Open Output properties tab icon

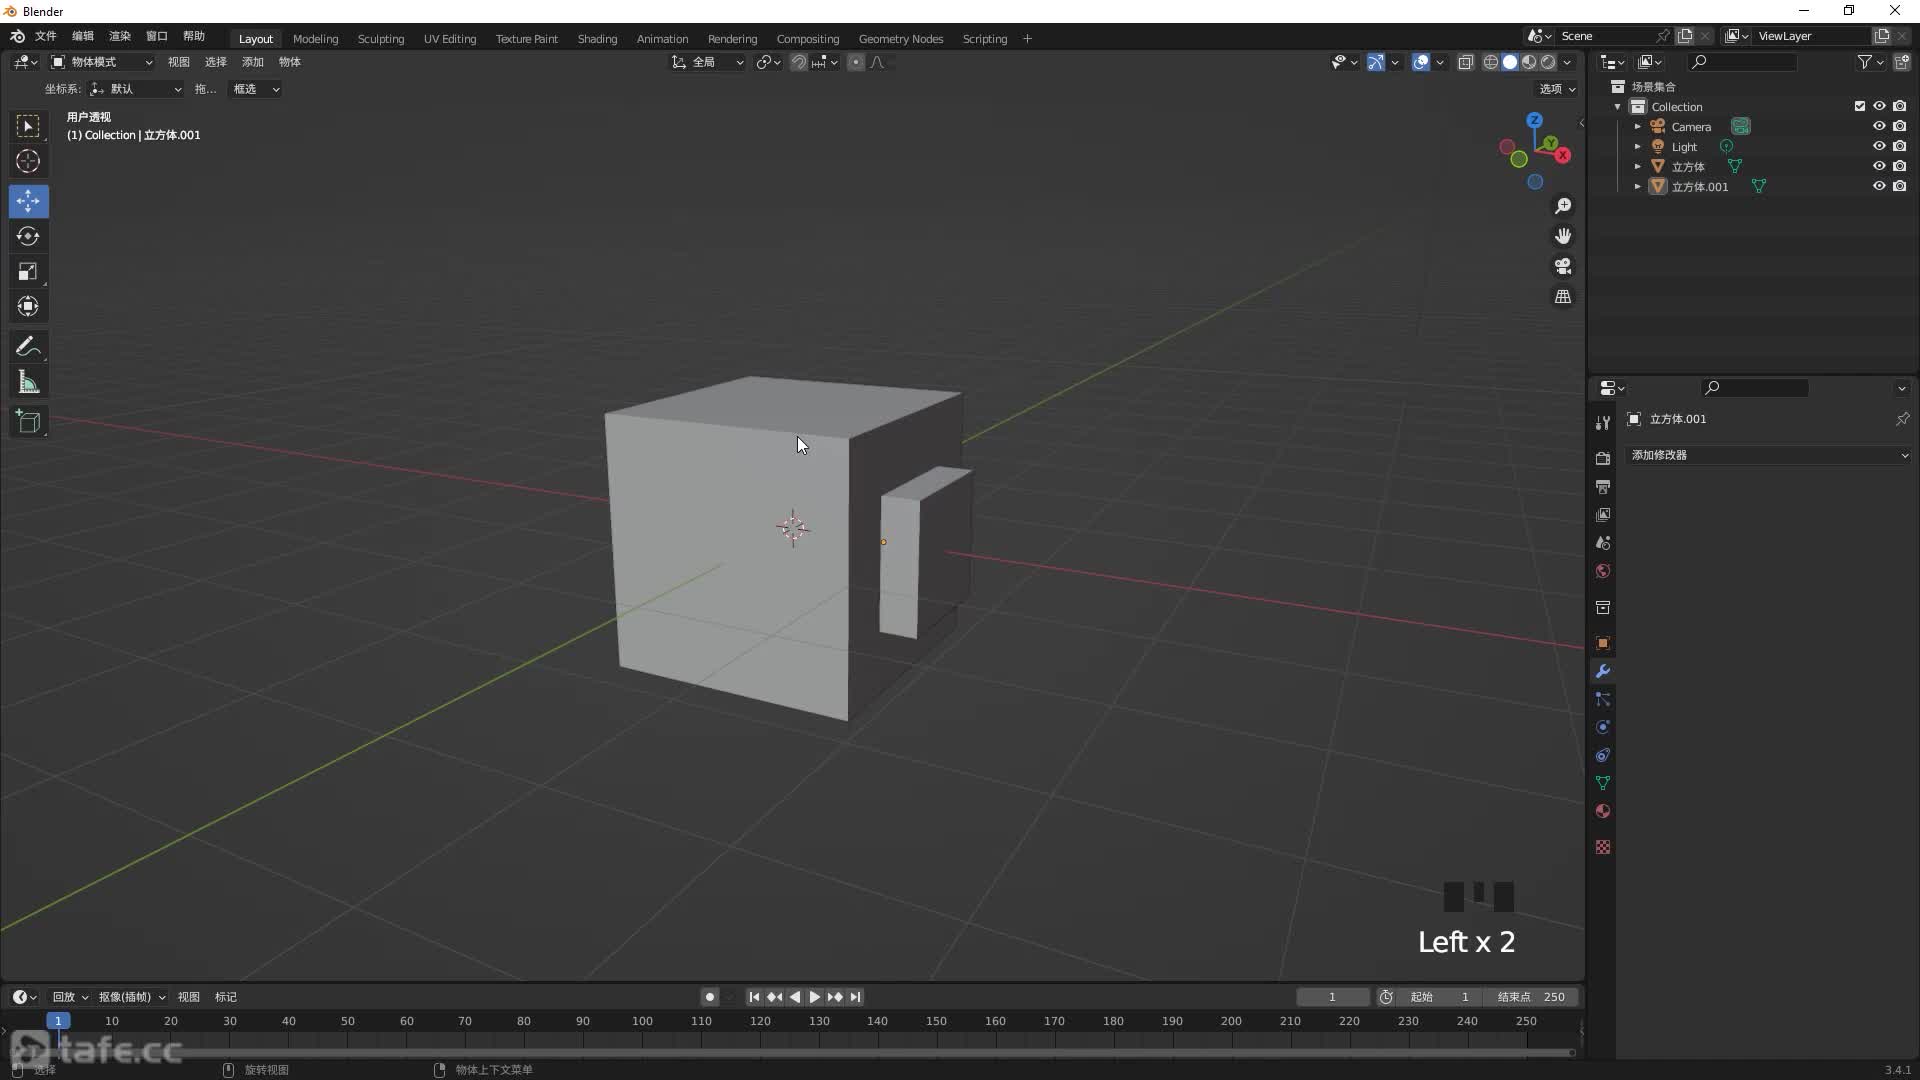pyautogui.click(x=1603, y=486)
